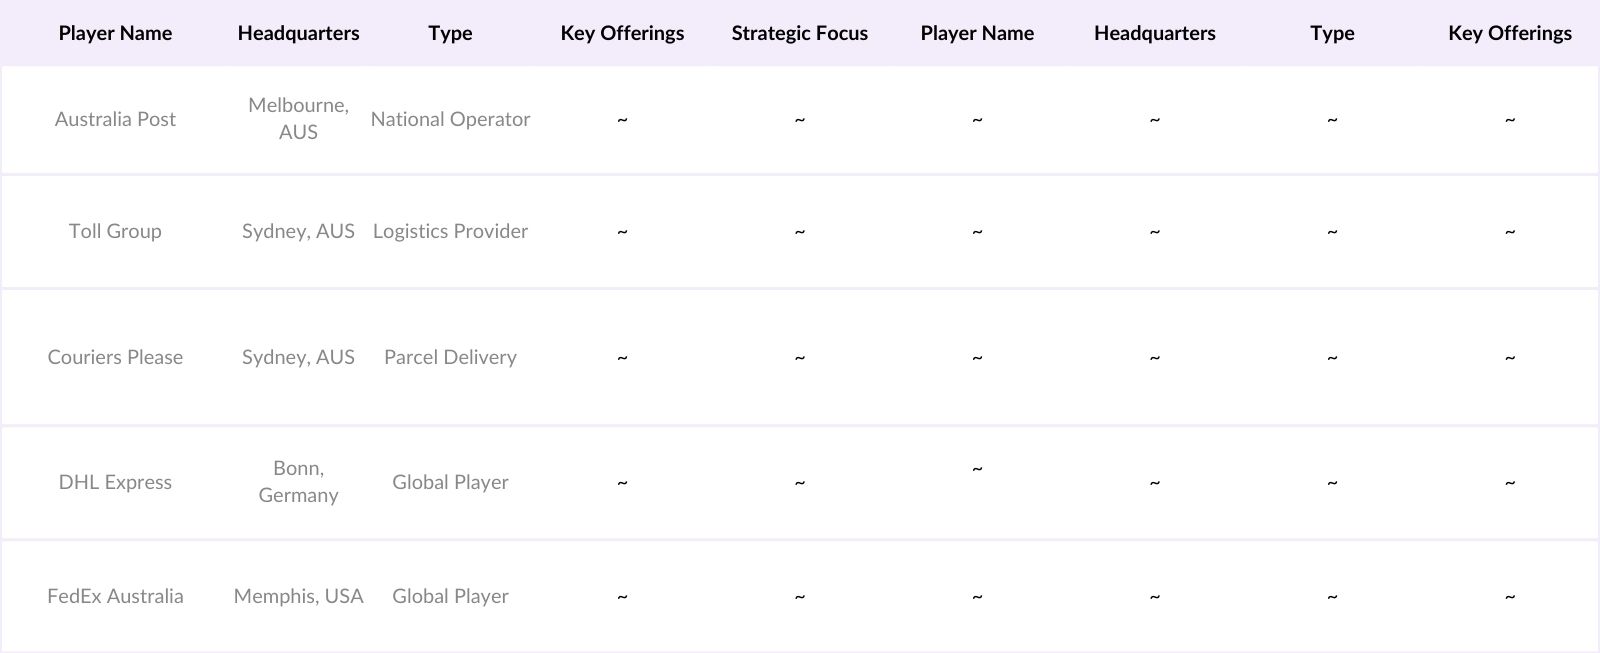Click FedEx Australia row's Global Player cell

click(x=450, y=596)
